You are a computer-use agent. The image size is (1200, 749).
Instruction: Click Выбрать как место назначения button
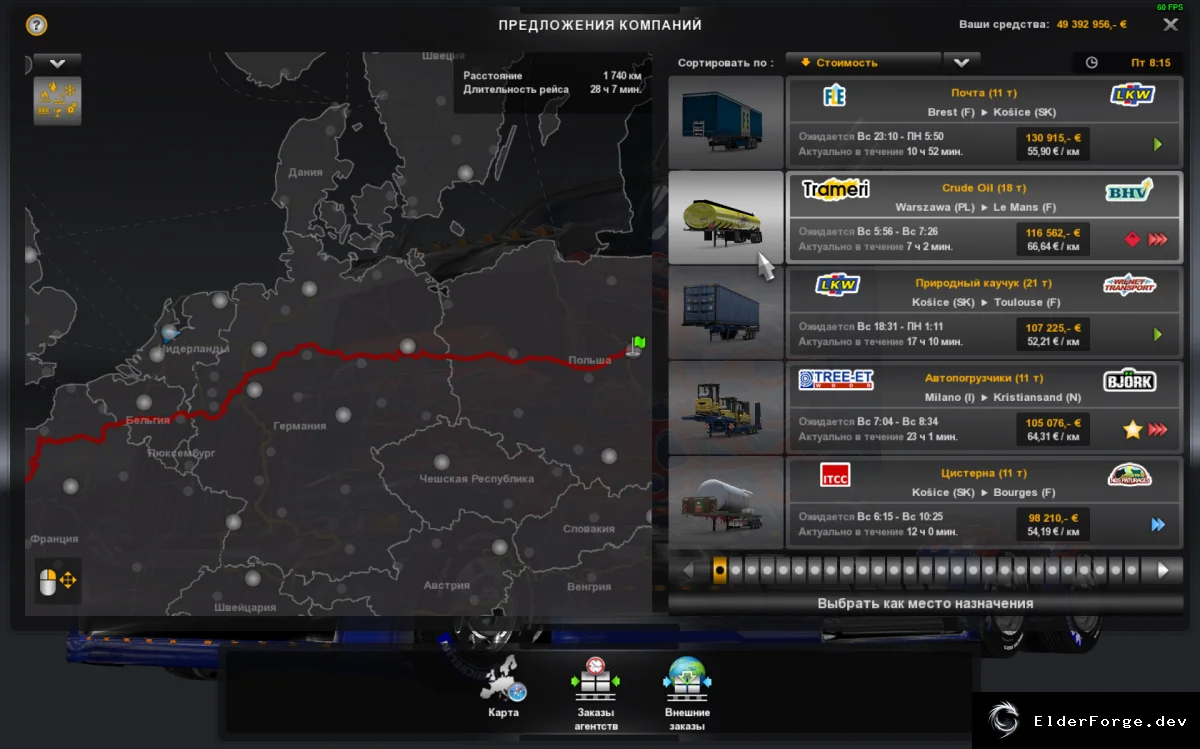click(x=925, y=604)
